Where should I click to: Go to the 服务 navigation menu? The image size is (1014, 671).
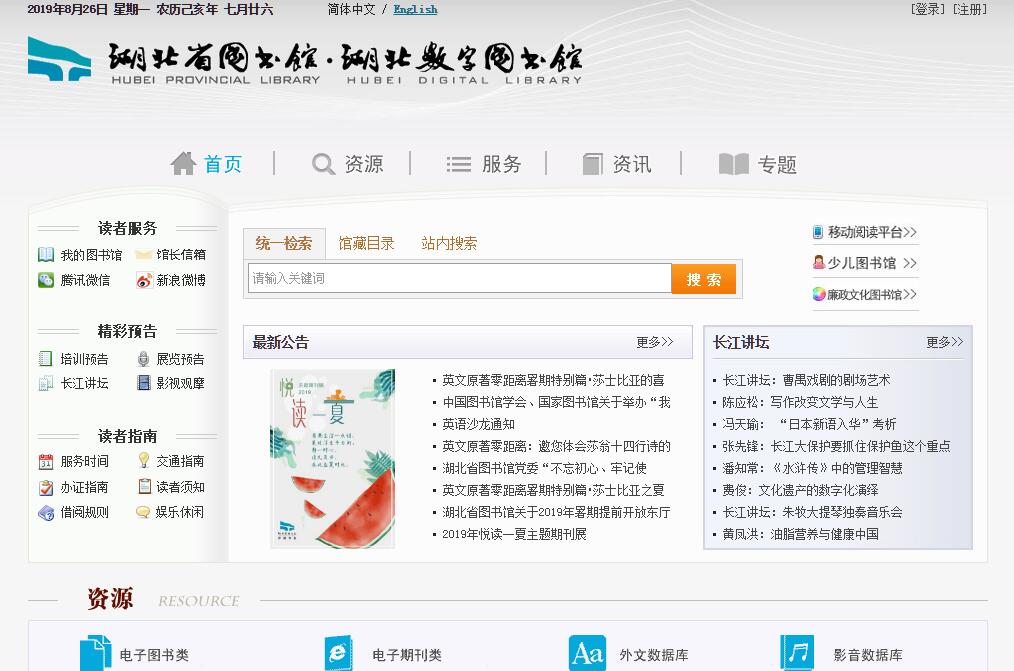click(x=485, y=164)
